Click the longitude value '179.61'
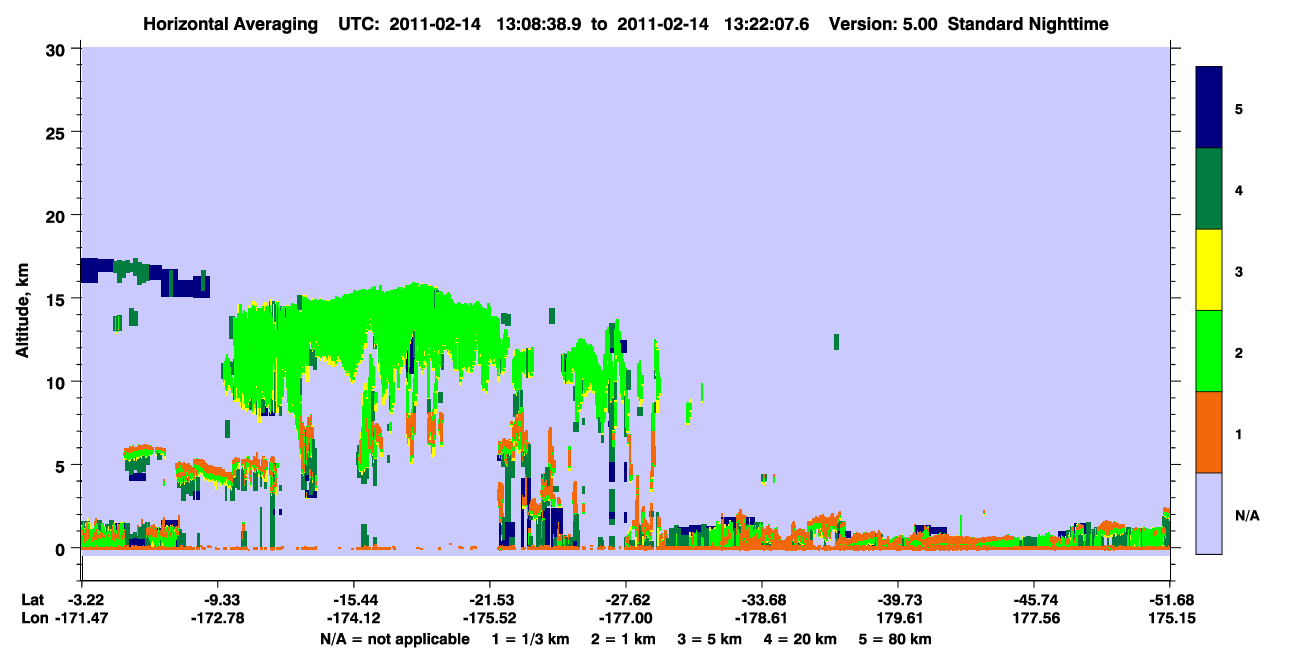Image resolution: width=1300 pixels, height=667 pixels. point(898,619)
